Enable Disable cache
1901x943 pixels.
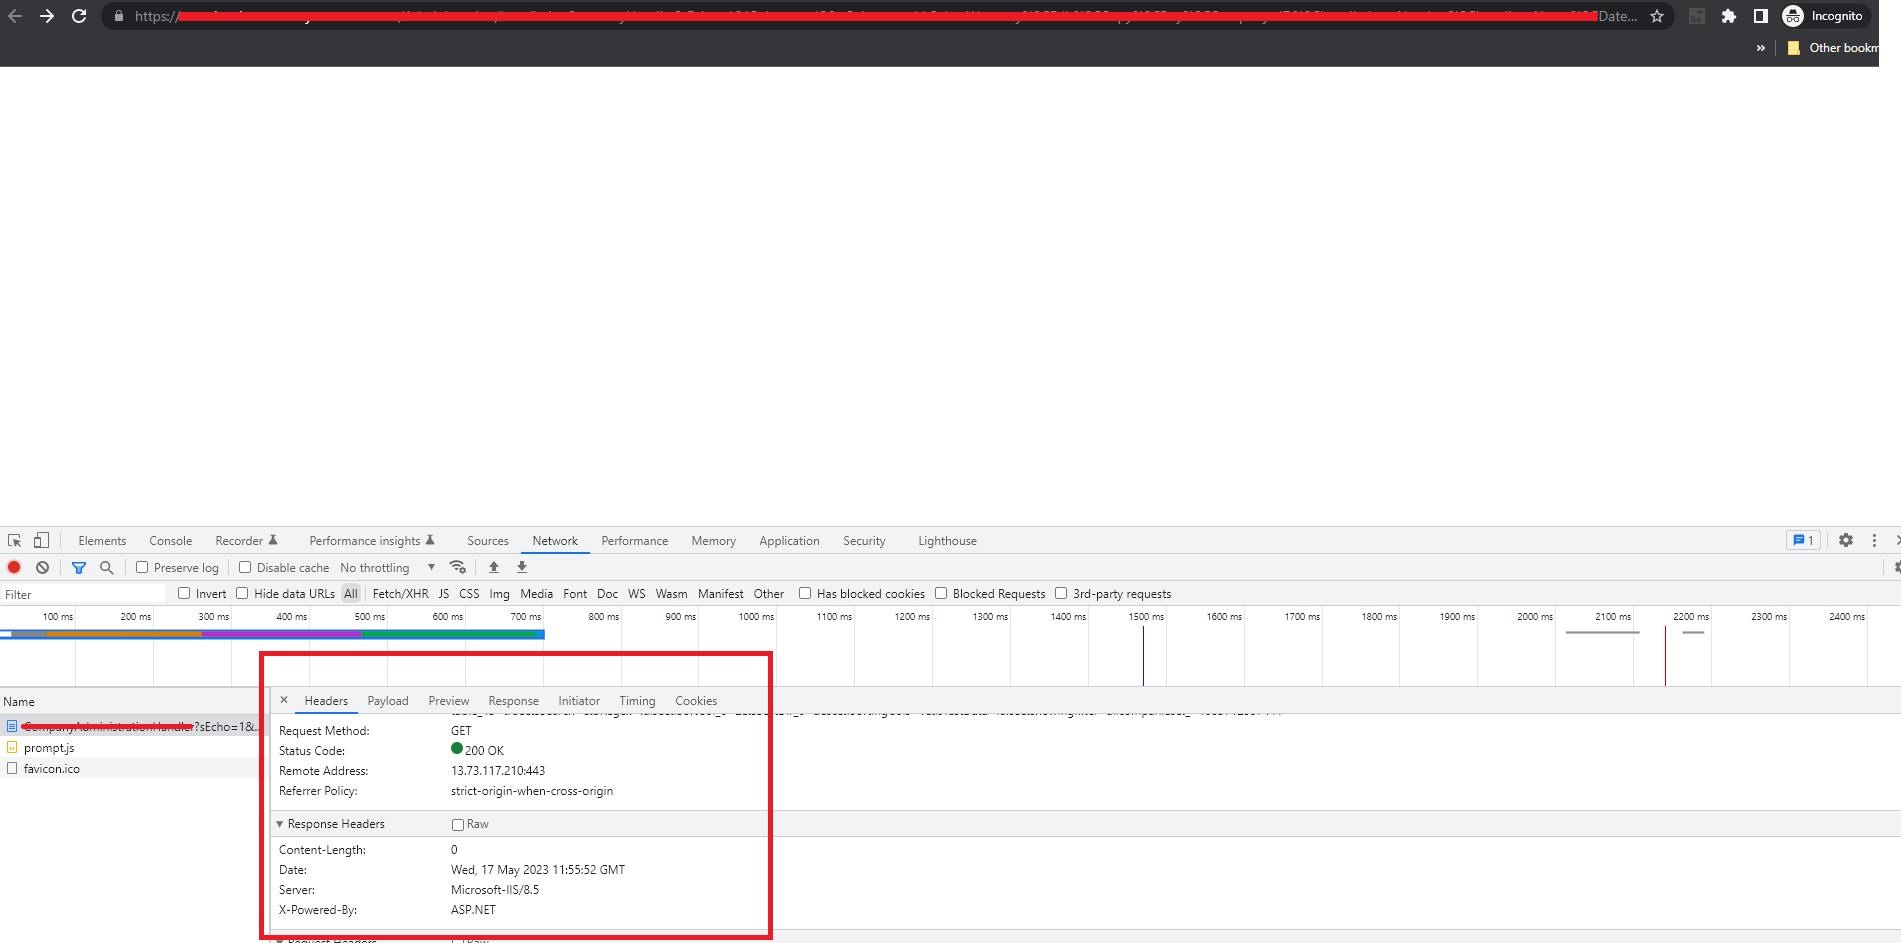(245, 567)
